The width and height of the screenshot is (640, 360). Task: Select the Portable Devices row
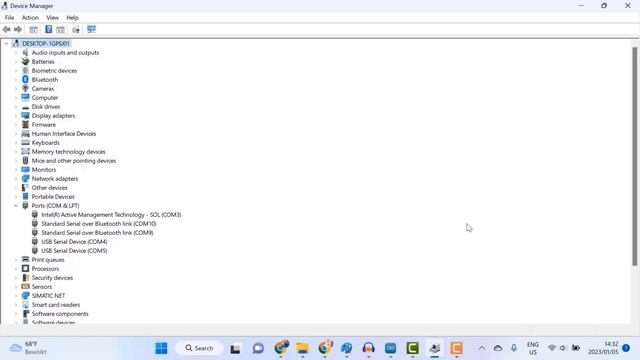click(53, 197)
